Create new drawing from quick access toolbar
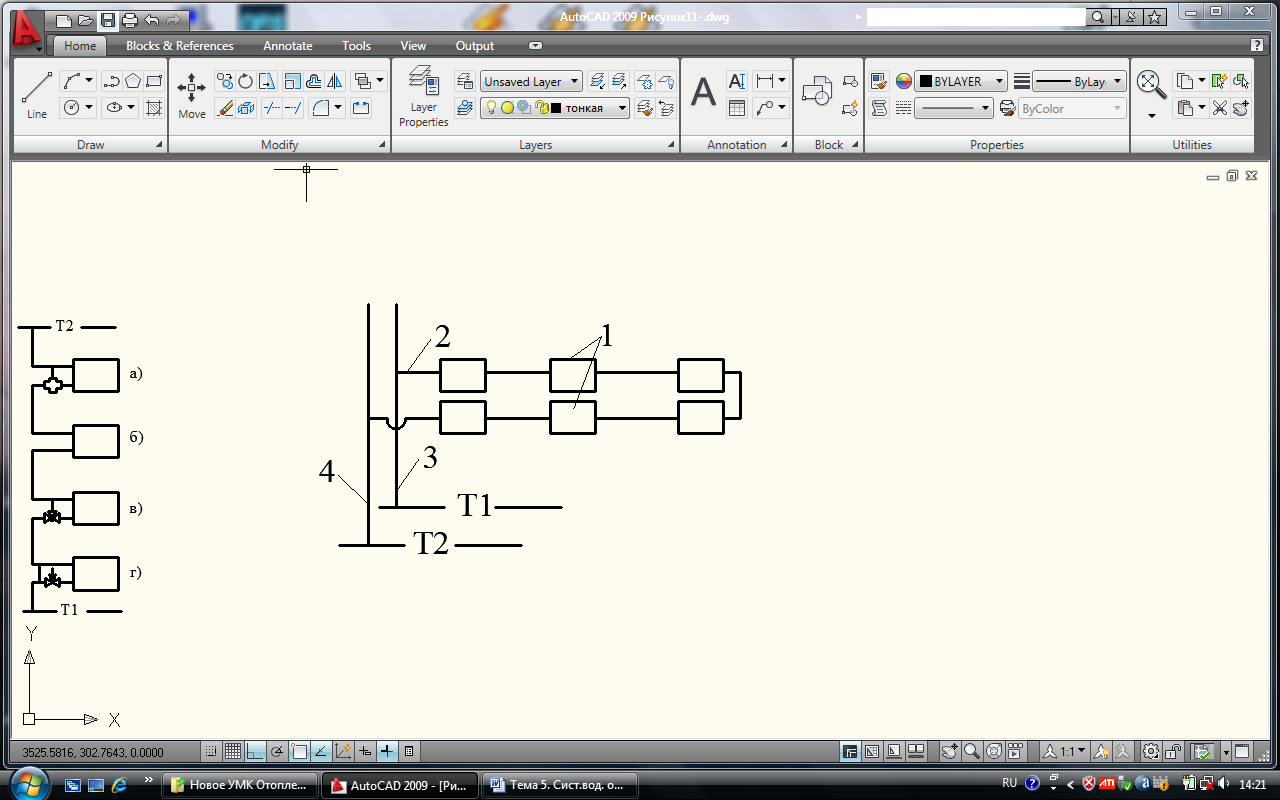This screenshot has width=1280, height=800. pos(64,20)
